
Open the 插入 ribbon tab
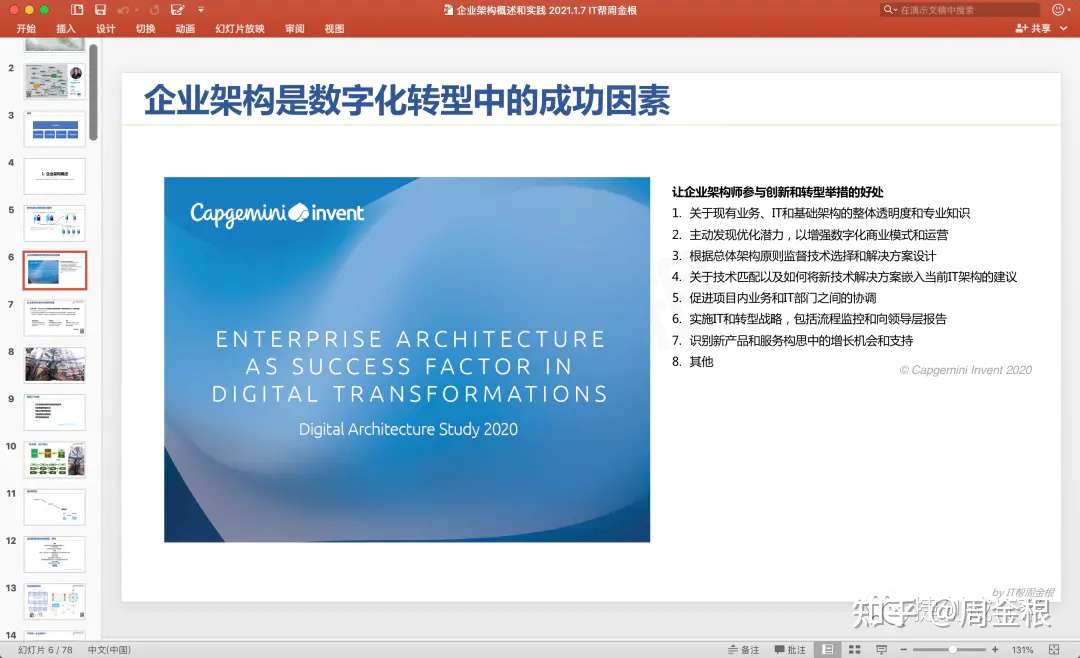tap(65, 28)
